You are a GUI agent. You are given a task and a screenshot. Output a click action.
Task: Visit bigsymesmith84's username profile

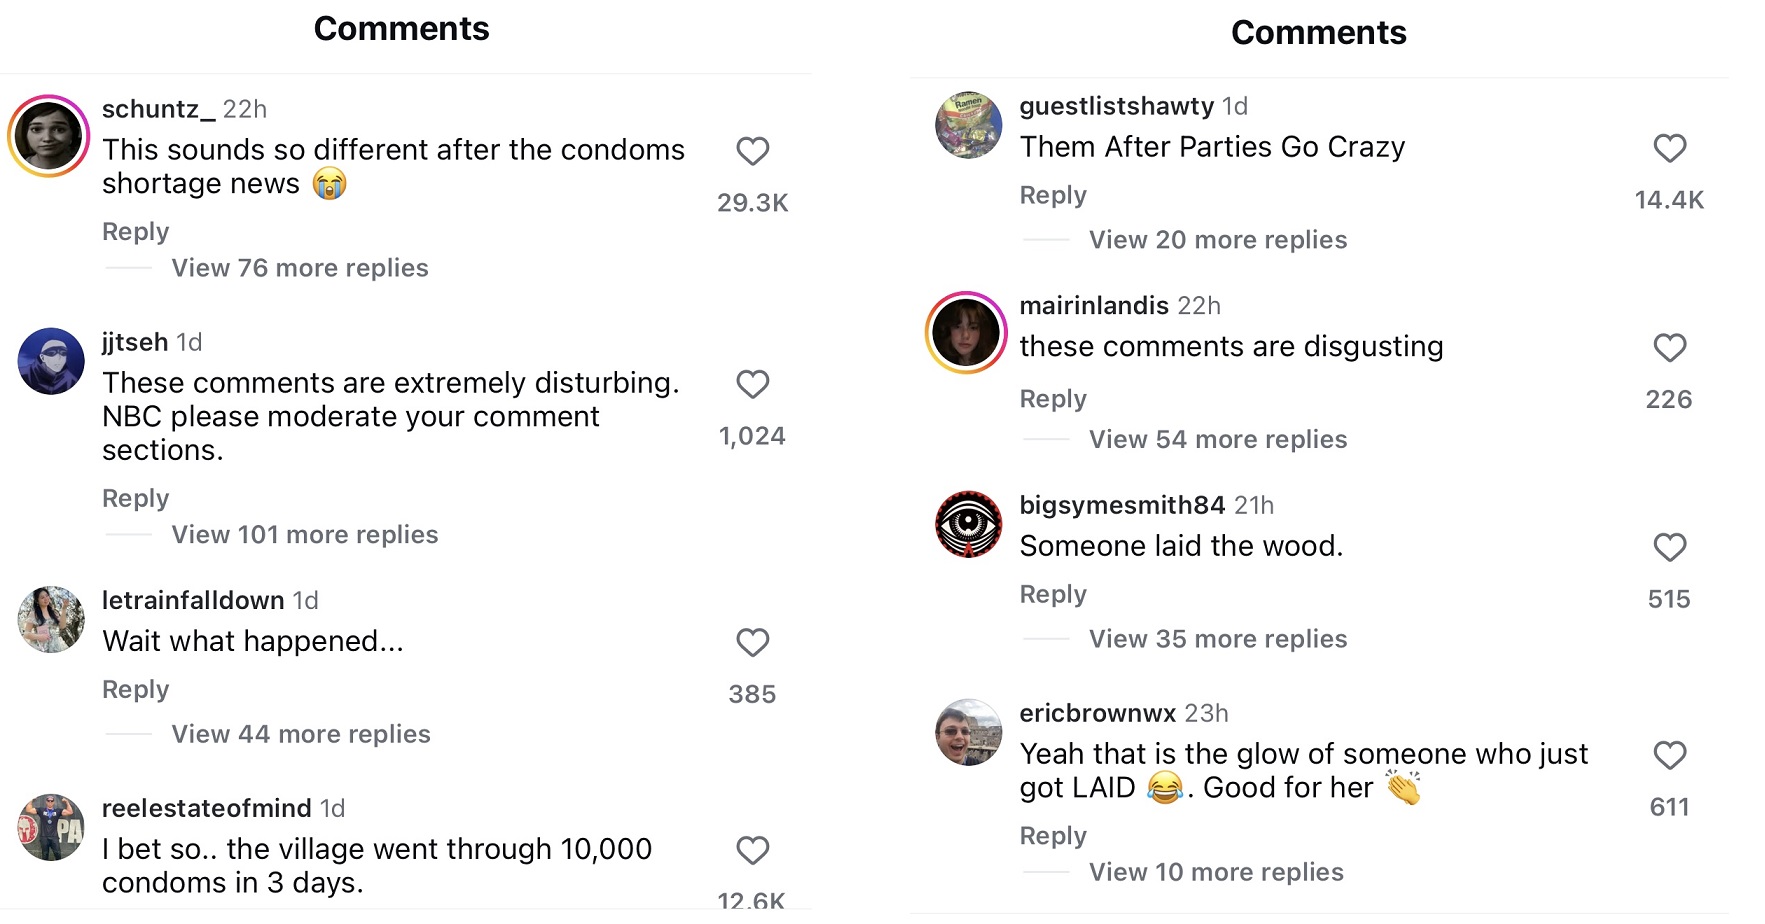(1122, 505)
